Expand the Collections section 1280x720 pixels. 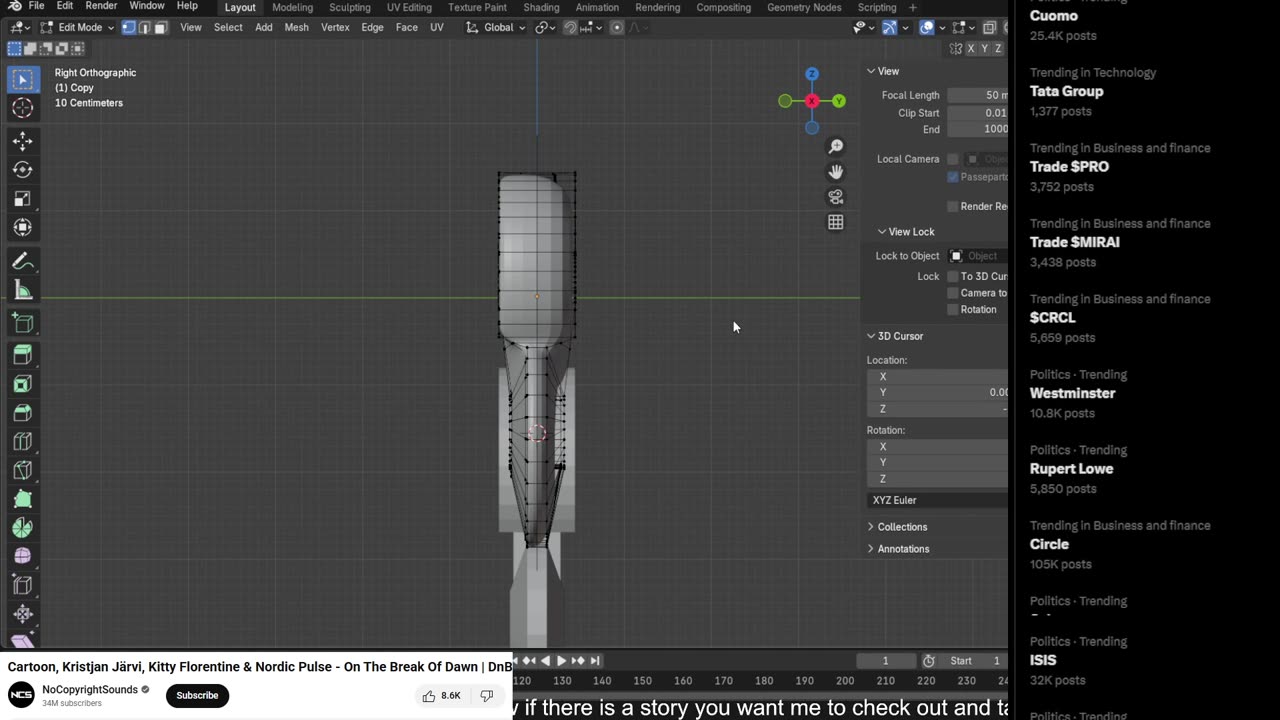(897, 527)
